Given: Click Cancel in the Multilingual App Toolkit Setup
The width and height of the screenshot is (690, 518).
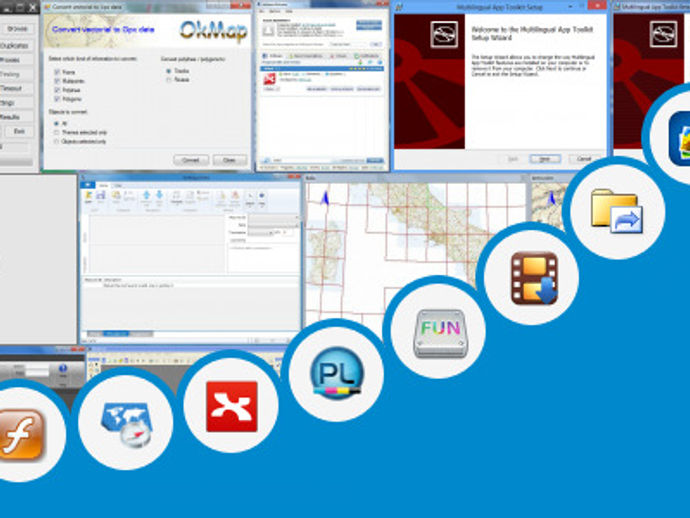Looking at the screenshot, I should (584, 159).
